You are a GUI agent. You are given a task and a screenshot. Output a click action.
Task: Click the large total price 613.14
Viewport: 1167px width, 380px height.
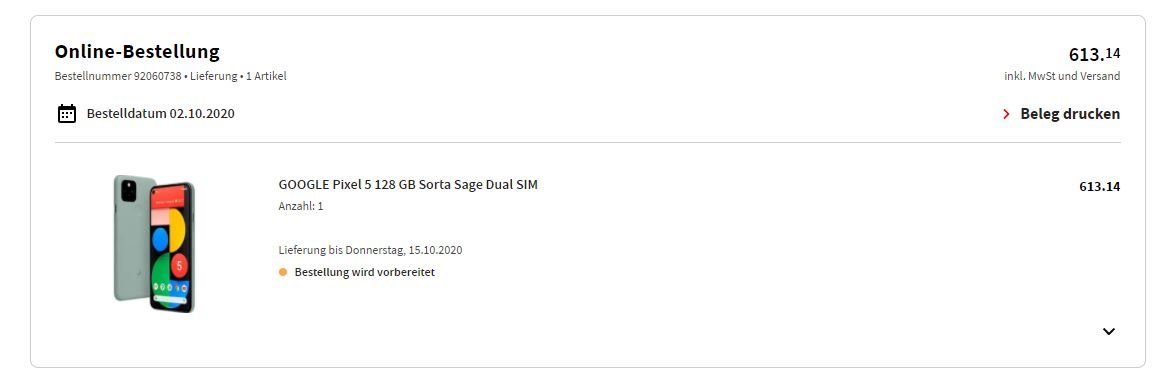1094,54
